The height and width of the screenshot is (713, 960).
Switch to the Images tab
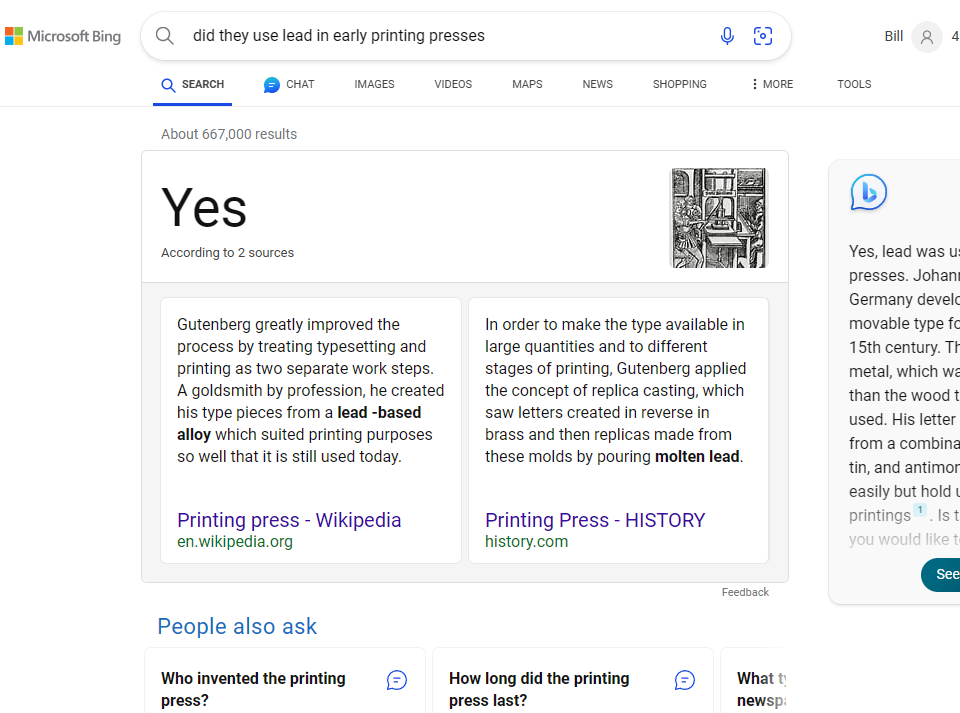(x=374, y=85)
